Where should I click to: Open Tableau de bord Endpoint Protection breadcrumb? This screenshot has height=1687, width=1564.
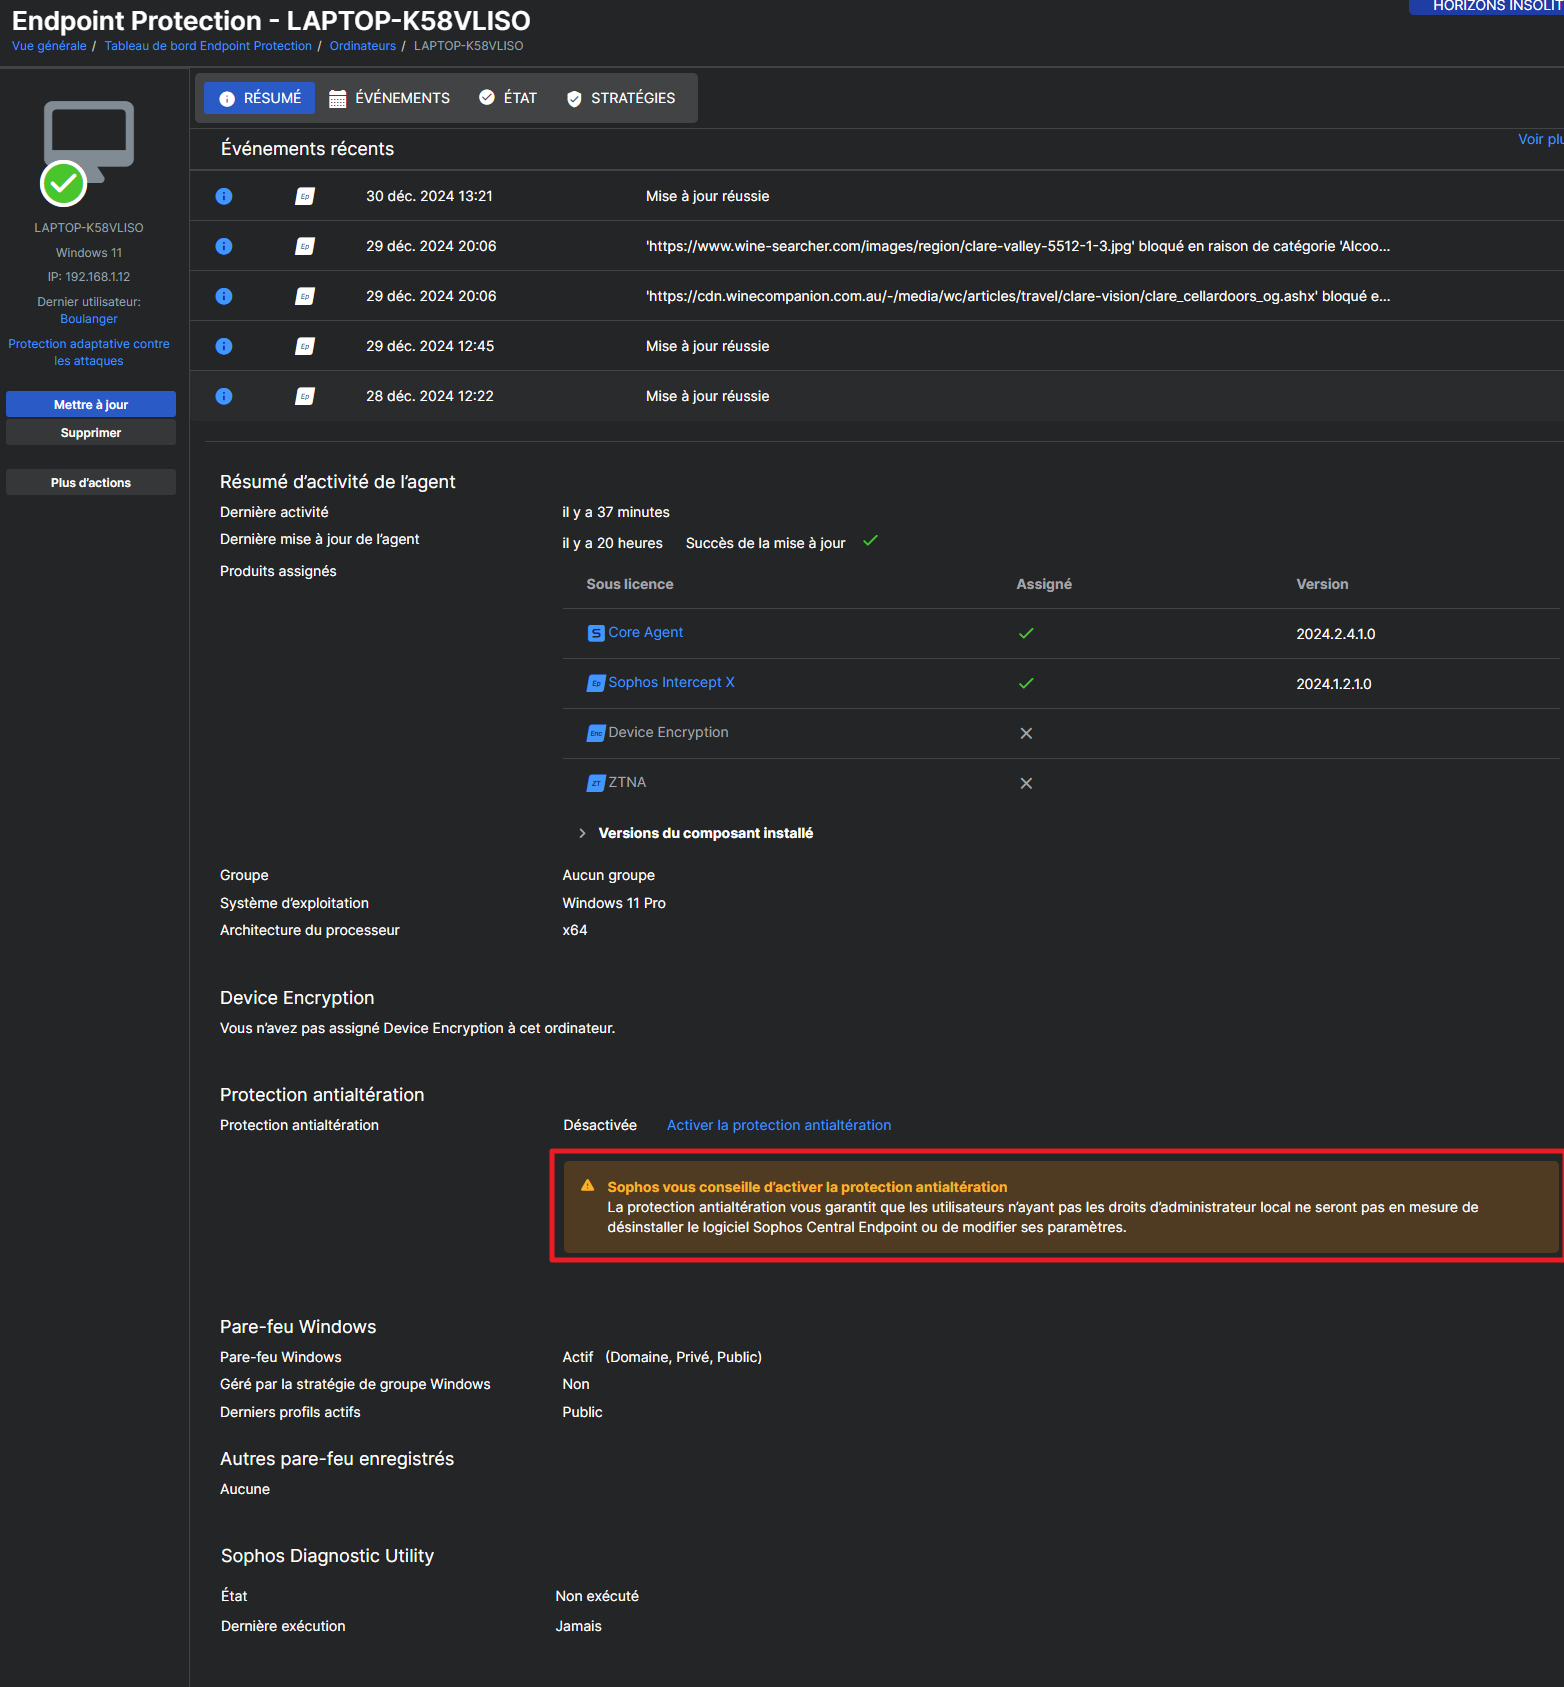[x=208, y=46]
